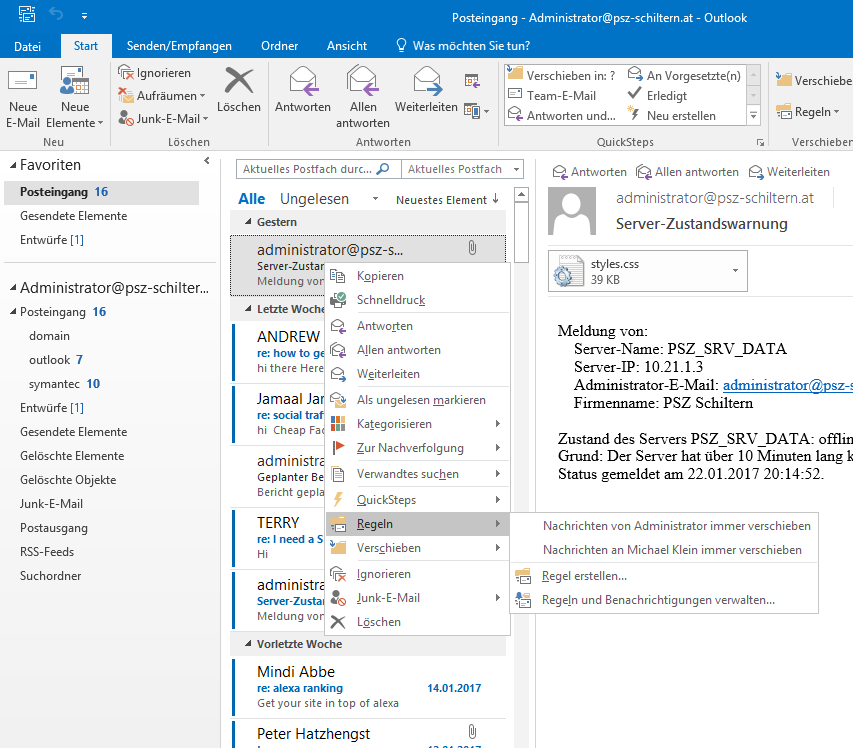This screenshot has height=748, width=853.
Task: Select Schnelldruck in the context menu
Action: coord(391,300)
